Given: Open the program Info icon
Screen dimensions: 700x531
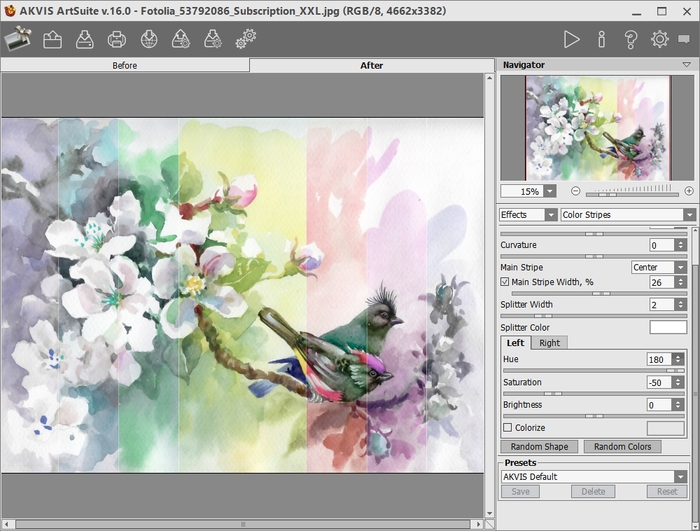Looking at the screenshot, I should [601, 39].
